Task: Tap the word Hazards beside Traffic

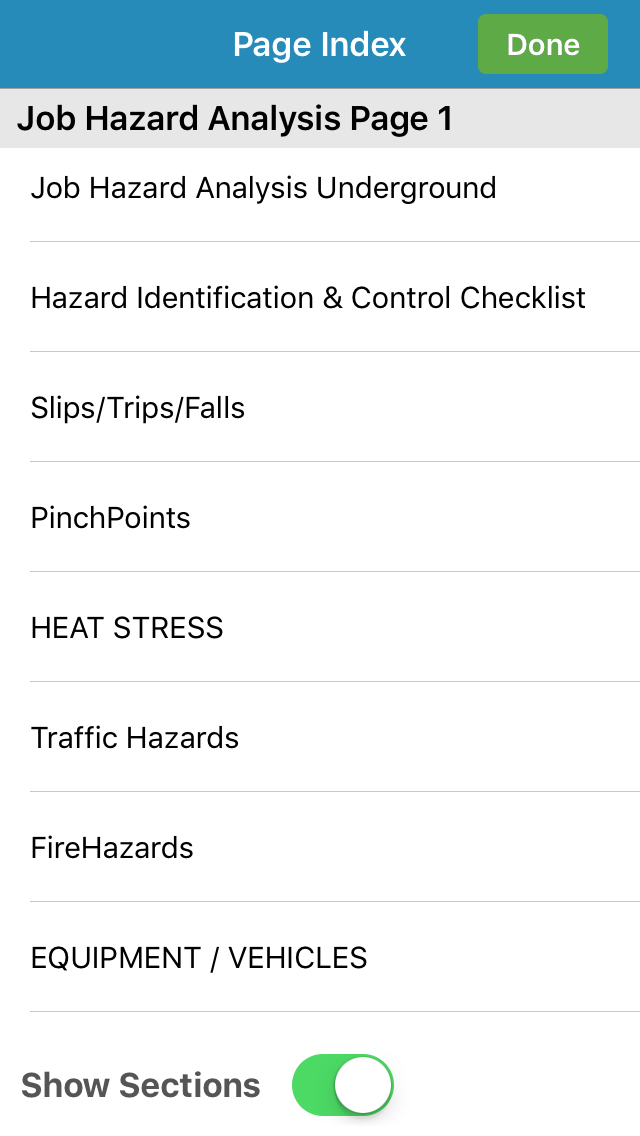Action: pos(182,738)
